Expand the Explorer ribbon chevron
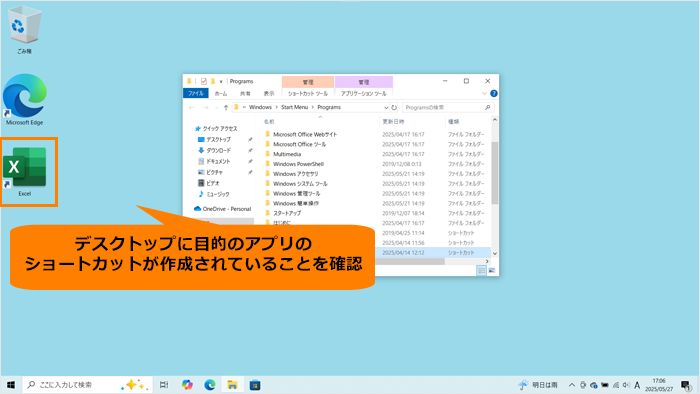 (x=484, y=93)
